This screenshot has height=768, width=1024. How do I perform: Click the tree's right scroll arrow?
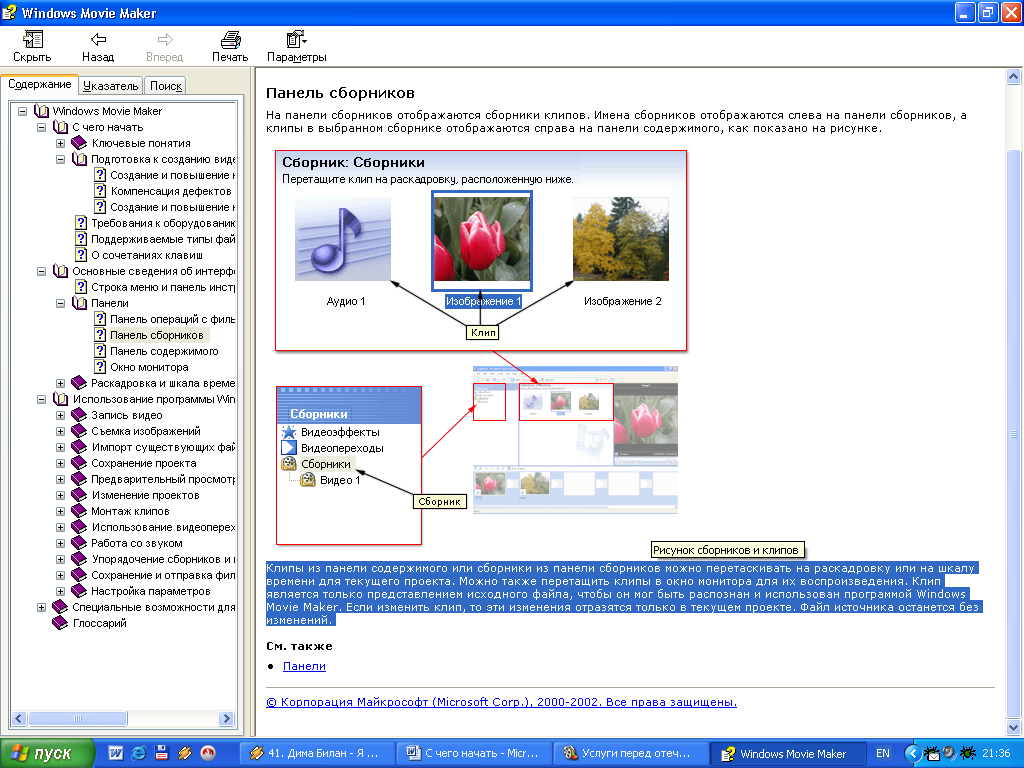click(227, 718)
